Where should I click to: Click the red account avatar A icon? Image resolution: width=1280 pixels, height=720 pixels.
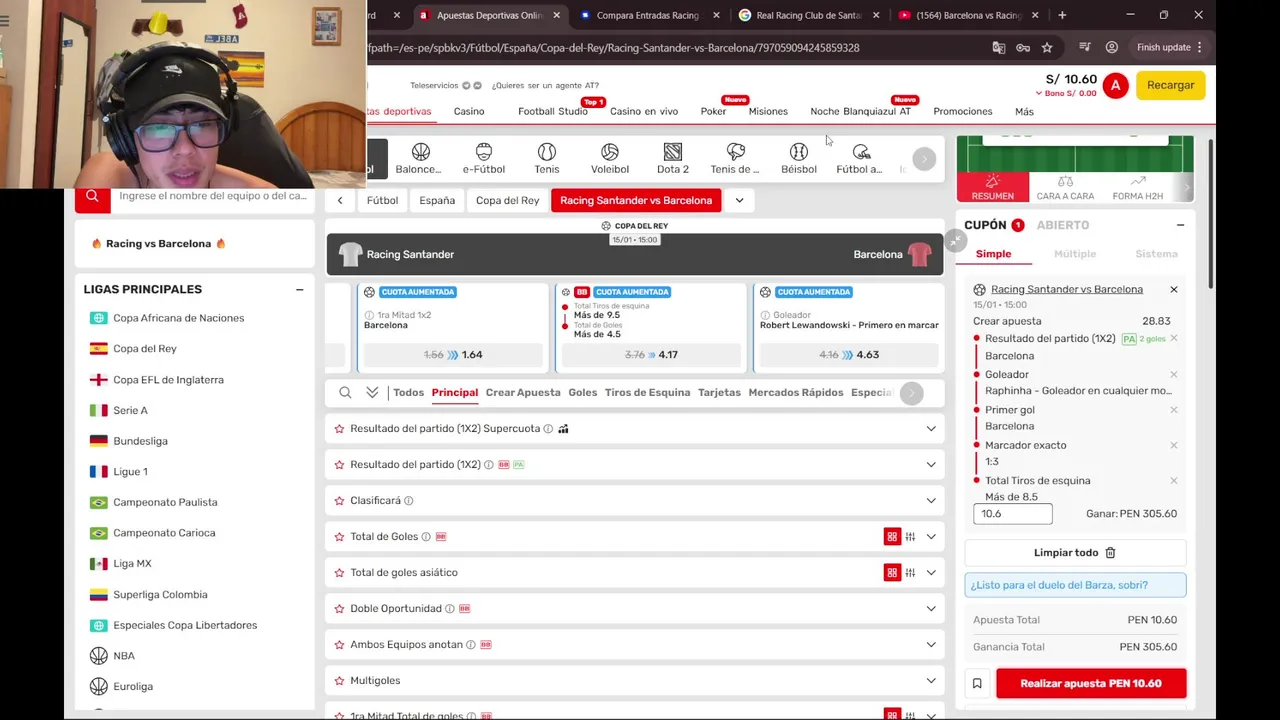coord(1116,86)
